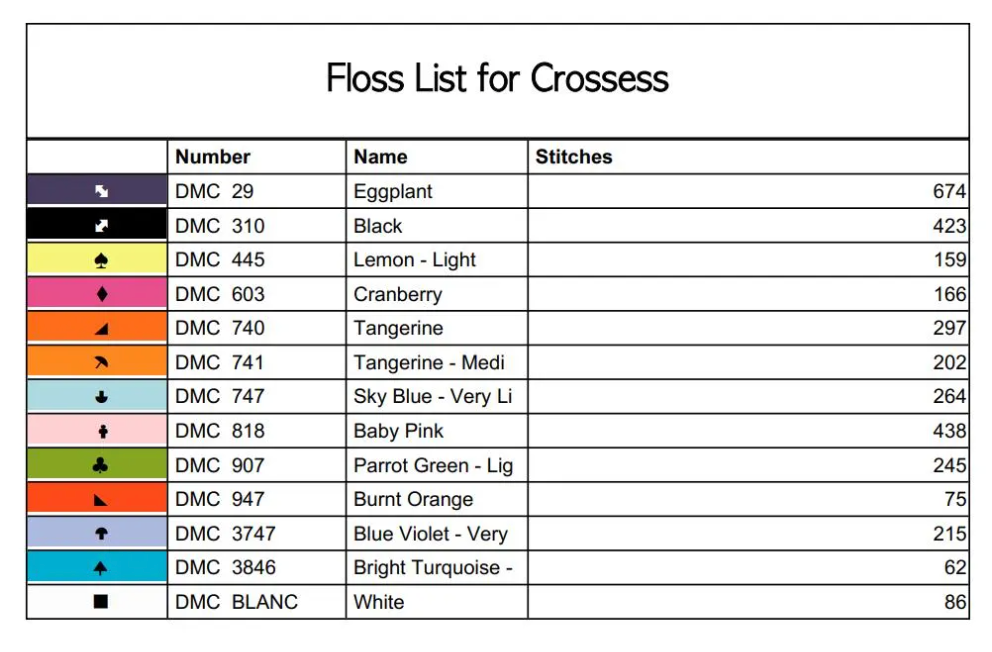Viewport: 992px width, 652px height.
Task: Select the DMC 3747 number cell
Action: (x=225, y=534)
